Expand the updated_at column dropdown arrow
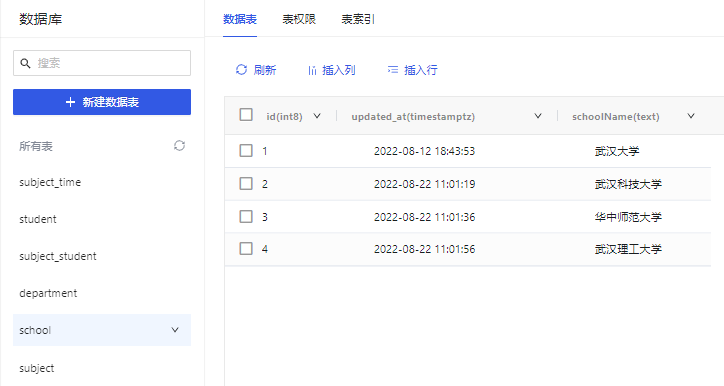Image resolution: width=724 pixels, height=386 pixels. pos(538,116)
